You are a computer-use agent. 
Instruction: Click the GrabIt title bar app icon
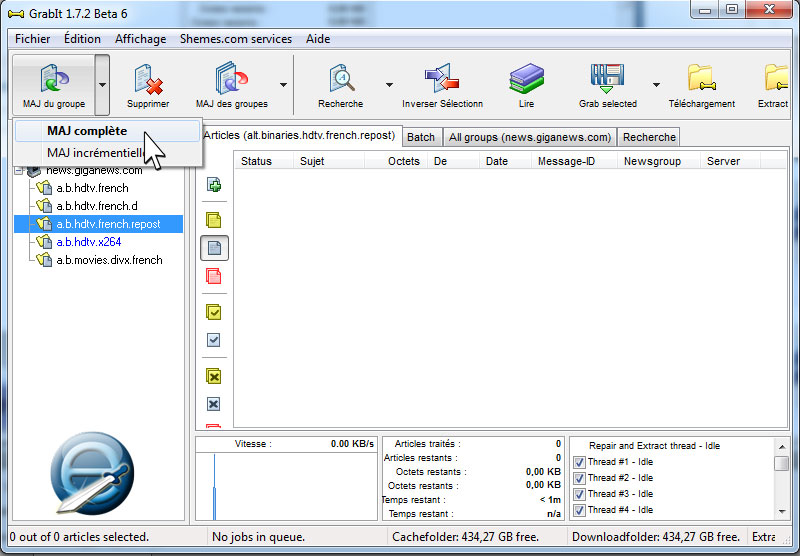(x=16, y=14)
